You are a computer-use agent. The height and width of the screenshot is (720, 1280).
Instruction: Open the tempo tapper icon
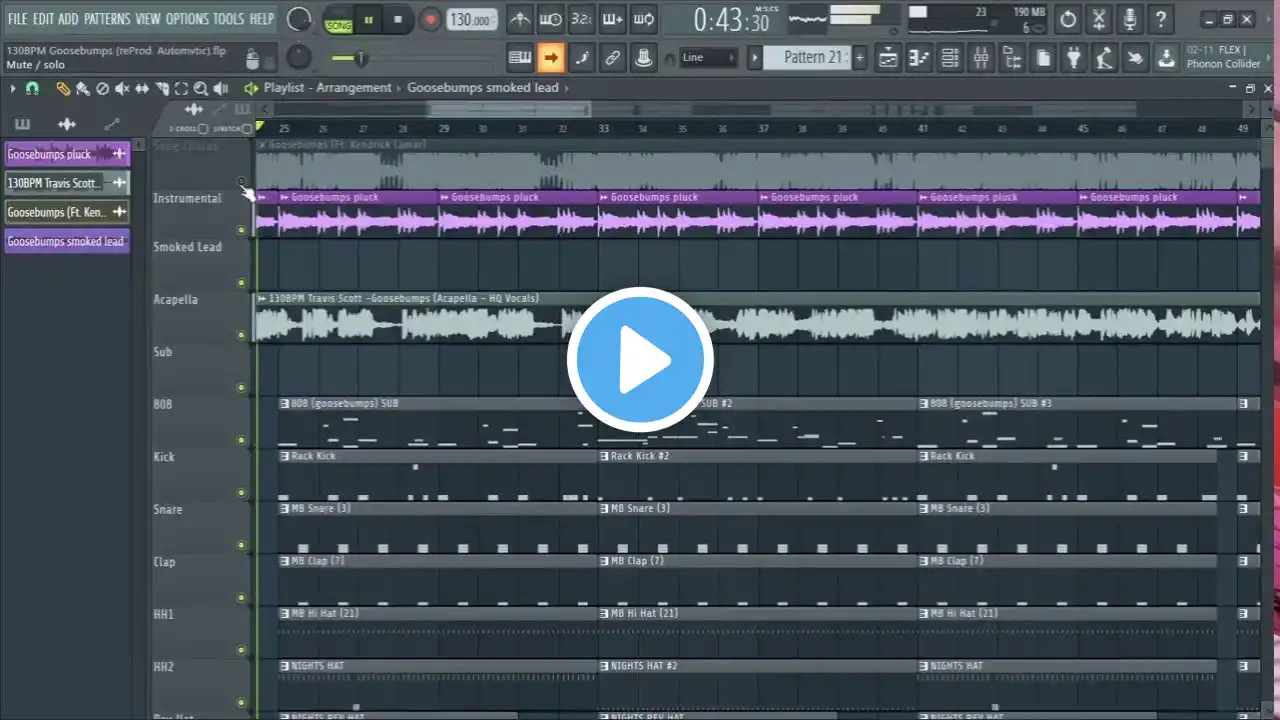[x=1105, y=58]
